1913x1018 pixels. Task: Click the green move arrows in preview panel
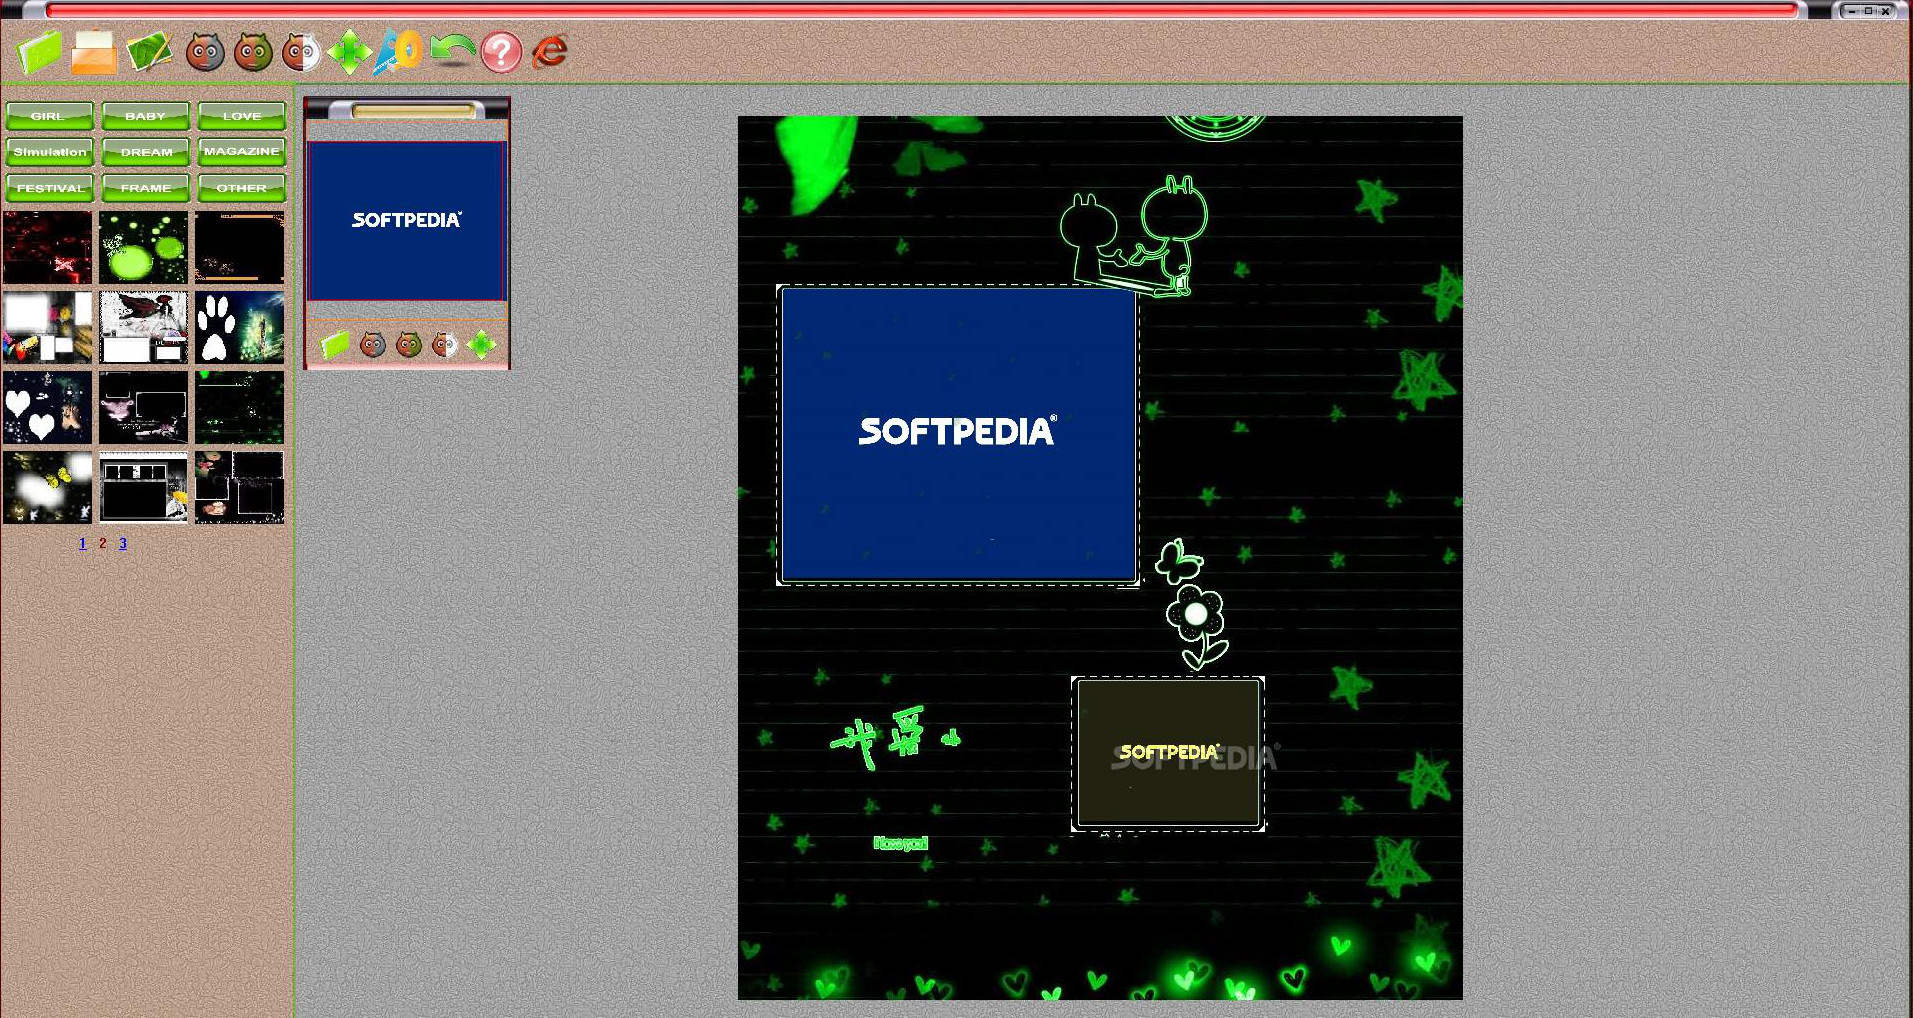point(481,345)
